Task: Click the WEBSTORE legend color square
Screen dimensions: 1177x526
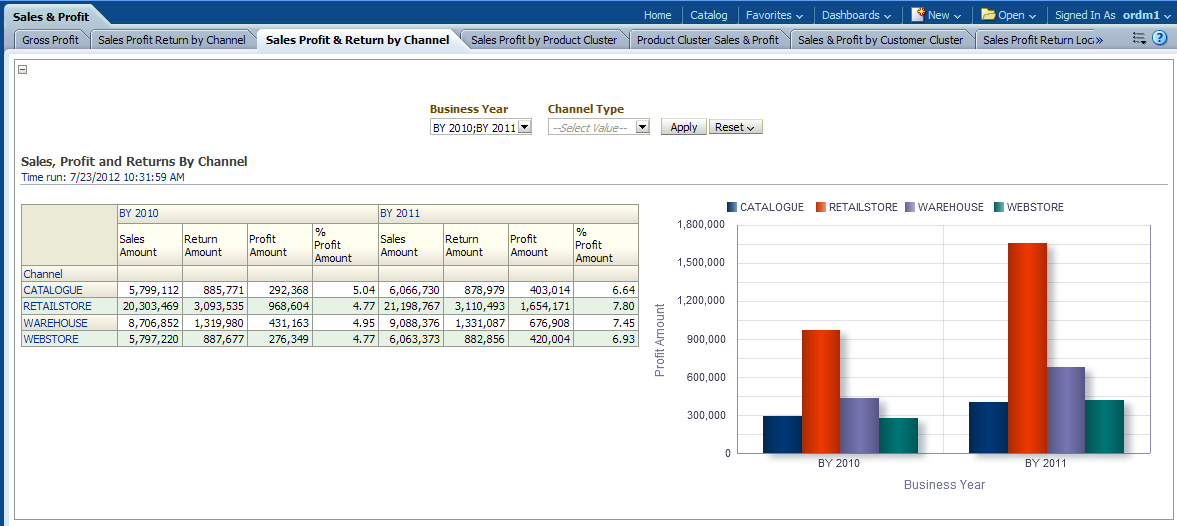Action: (999, 207)
